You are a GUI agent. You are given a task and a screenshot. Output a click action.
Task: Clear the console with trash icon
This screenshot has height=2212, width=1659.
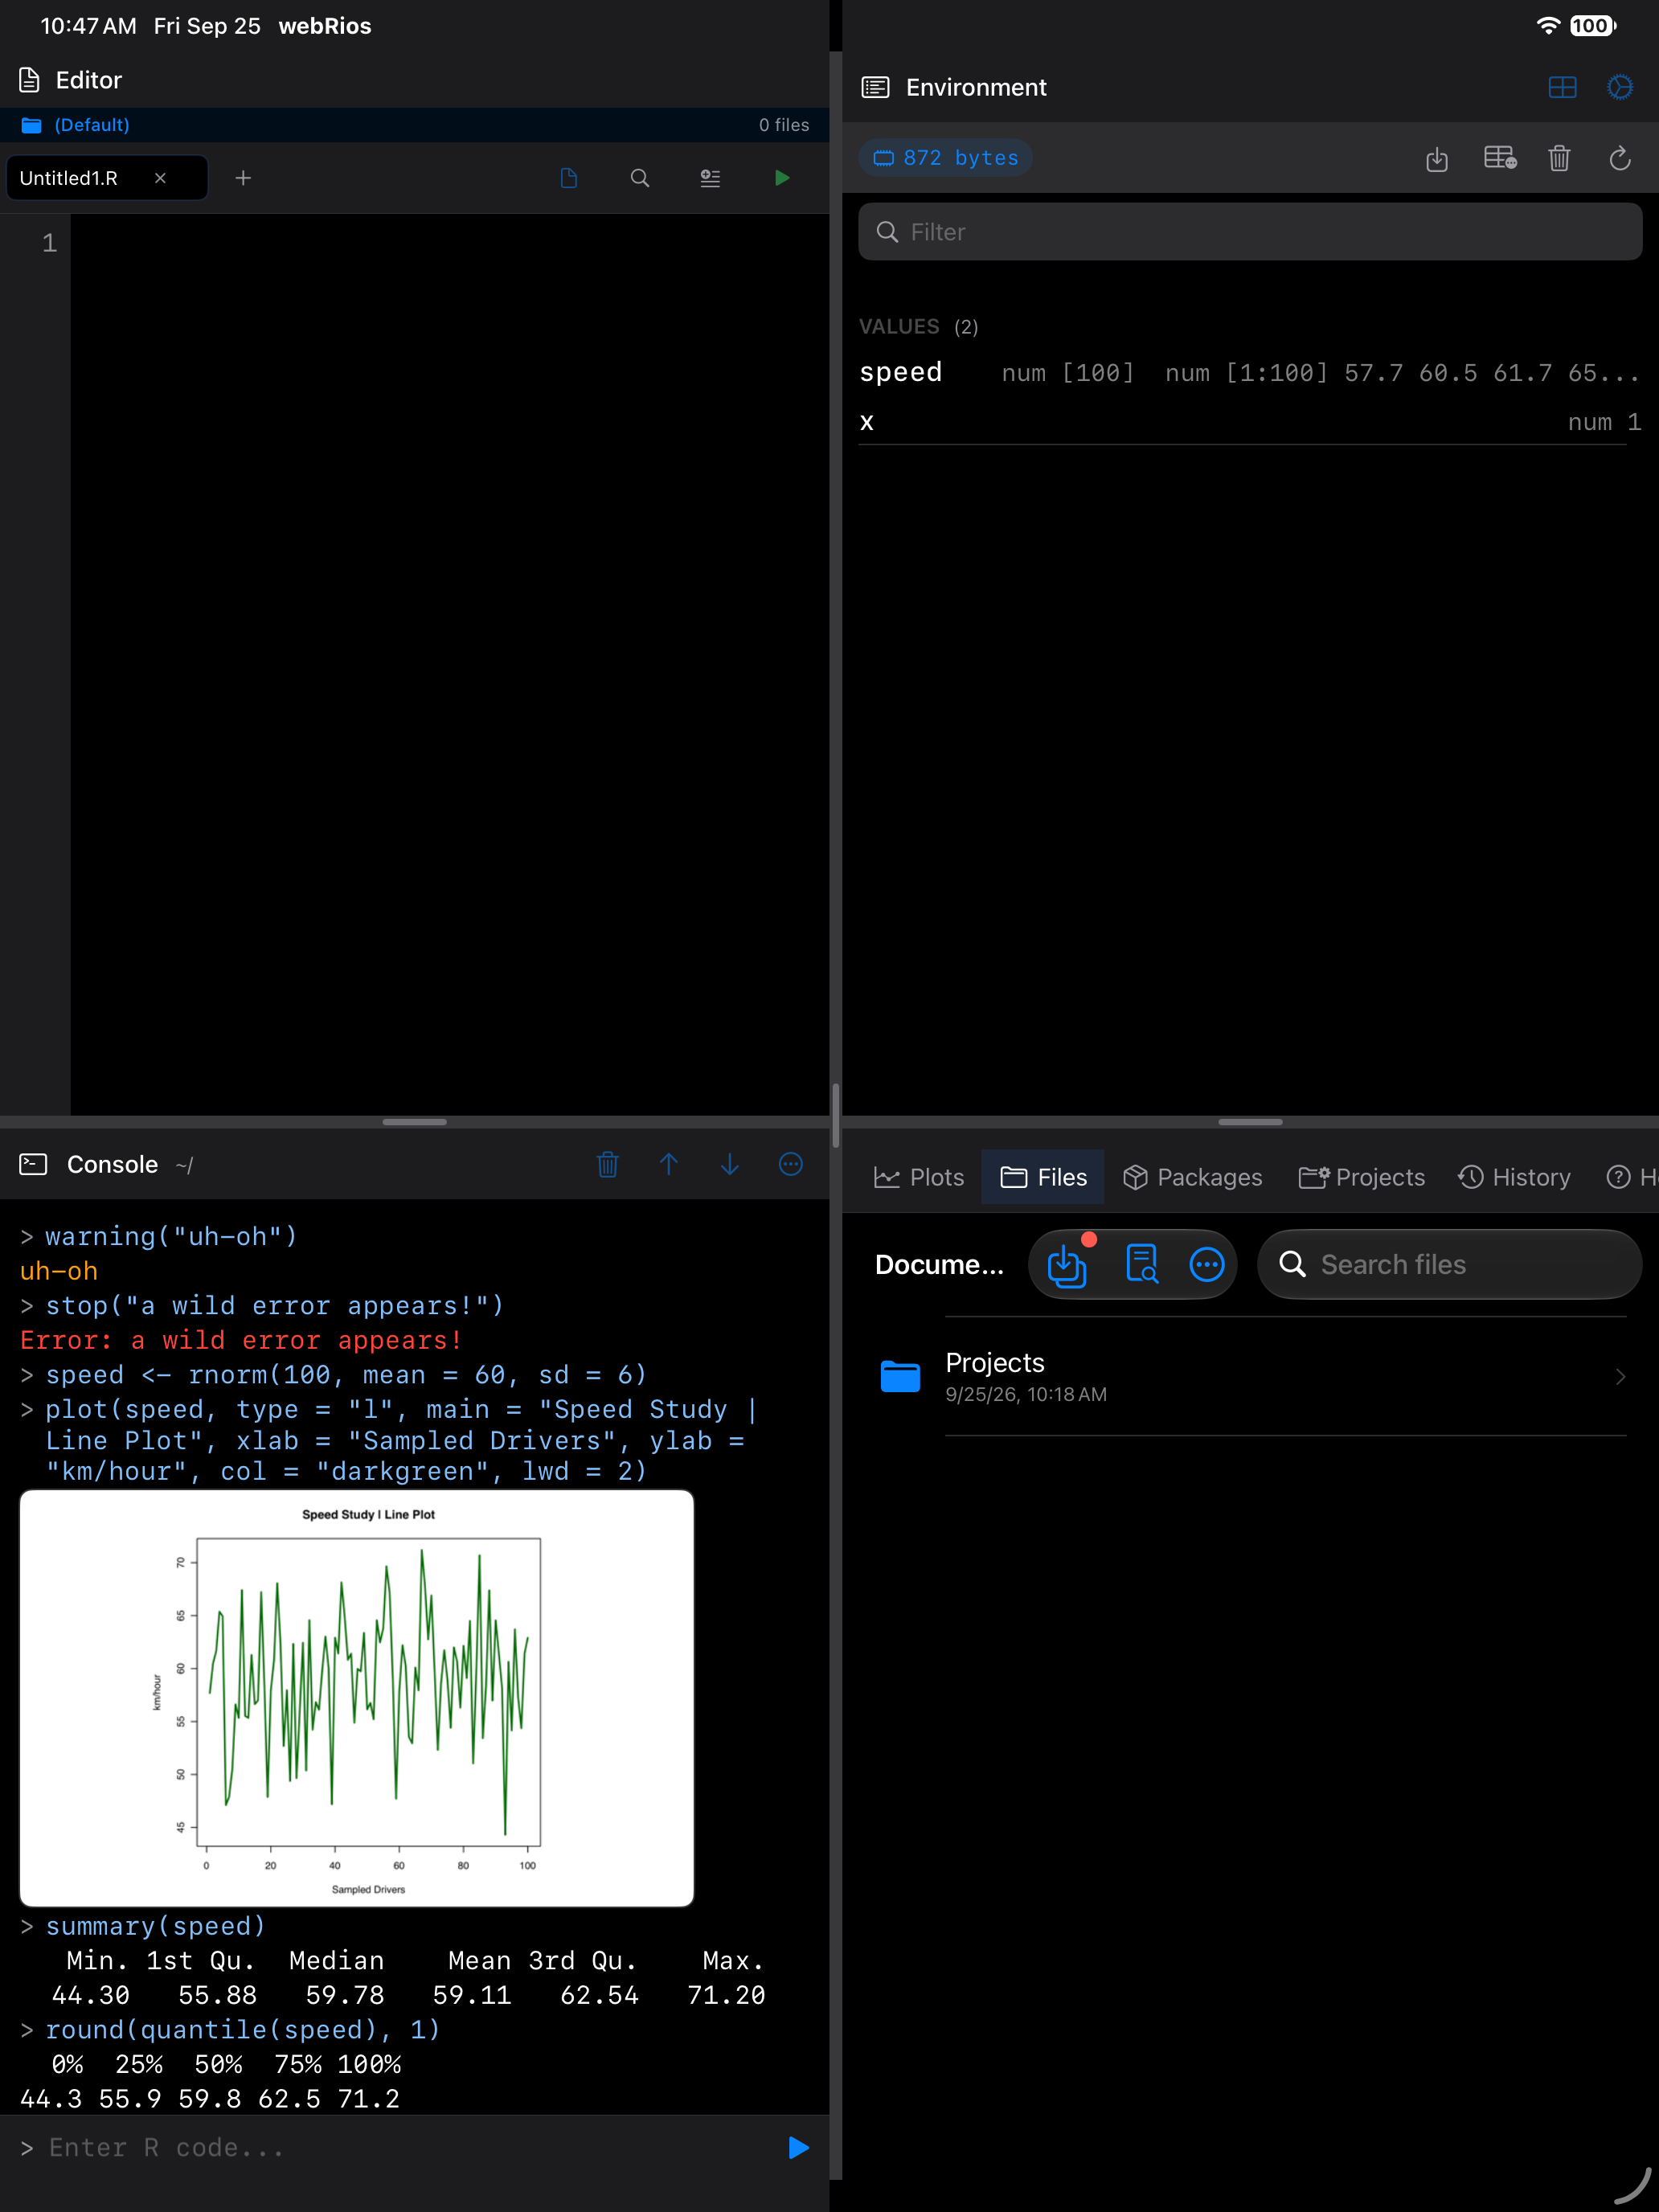tap(608, 1164)
